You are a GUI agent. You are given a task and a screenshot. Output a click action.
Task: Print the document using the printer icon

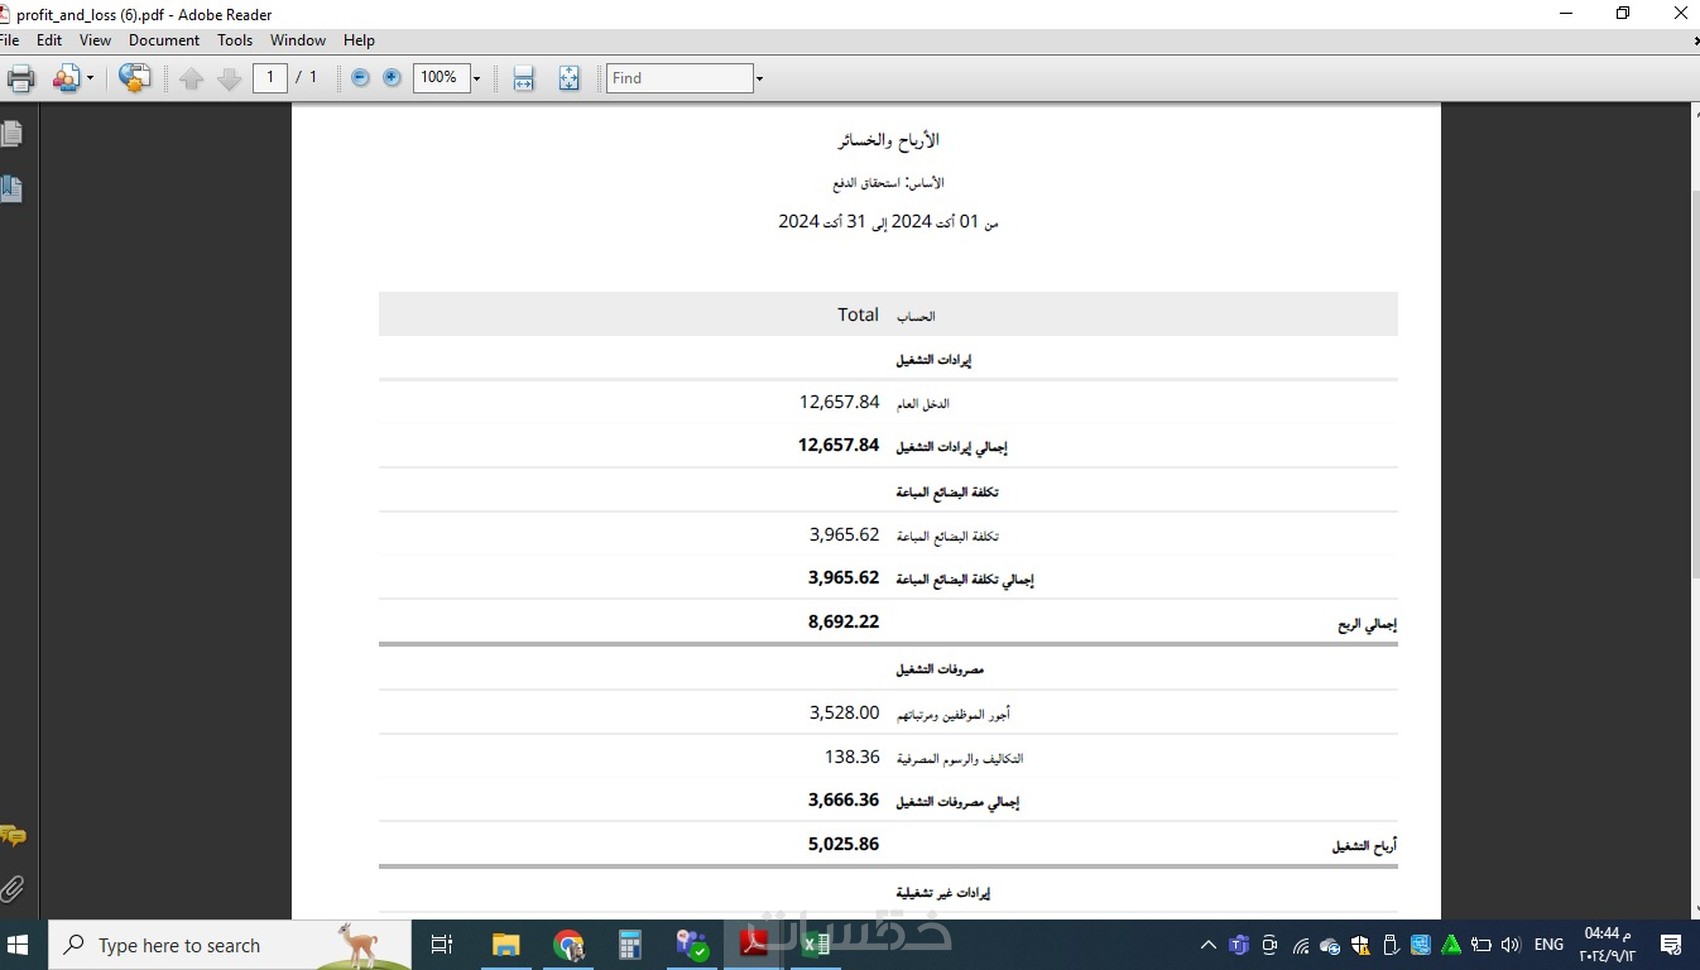coord(21,78)
